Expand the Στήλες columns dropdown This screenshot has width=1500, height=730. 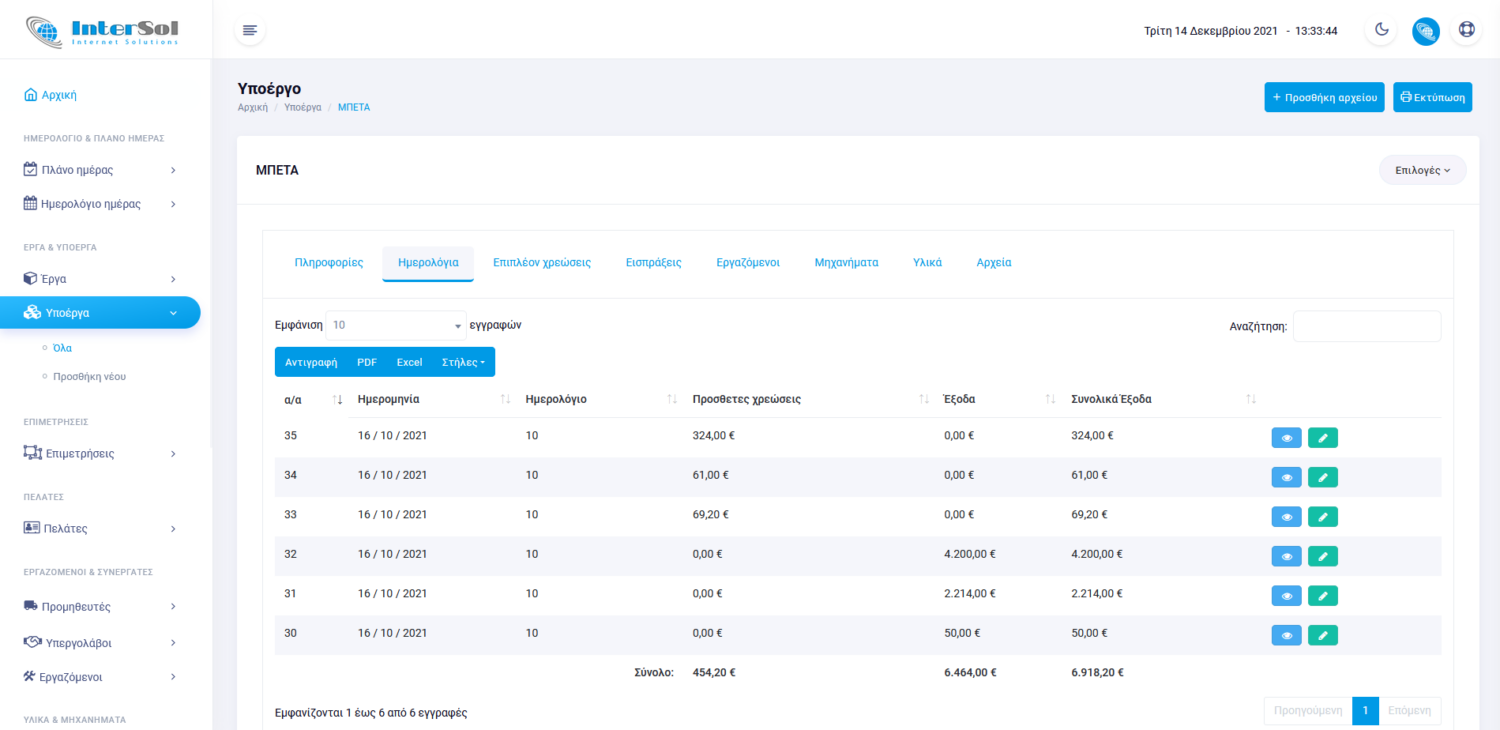click(463, 362)
